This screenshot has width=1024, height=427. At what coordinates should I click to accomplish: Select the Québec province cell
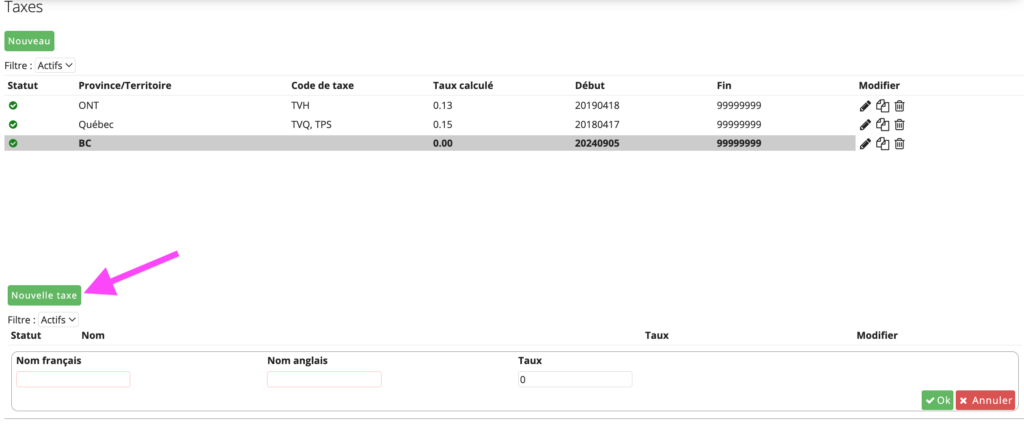coord(96,124)
